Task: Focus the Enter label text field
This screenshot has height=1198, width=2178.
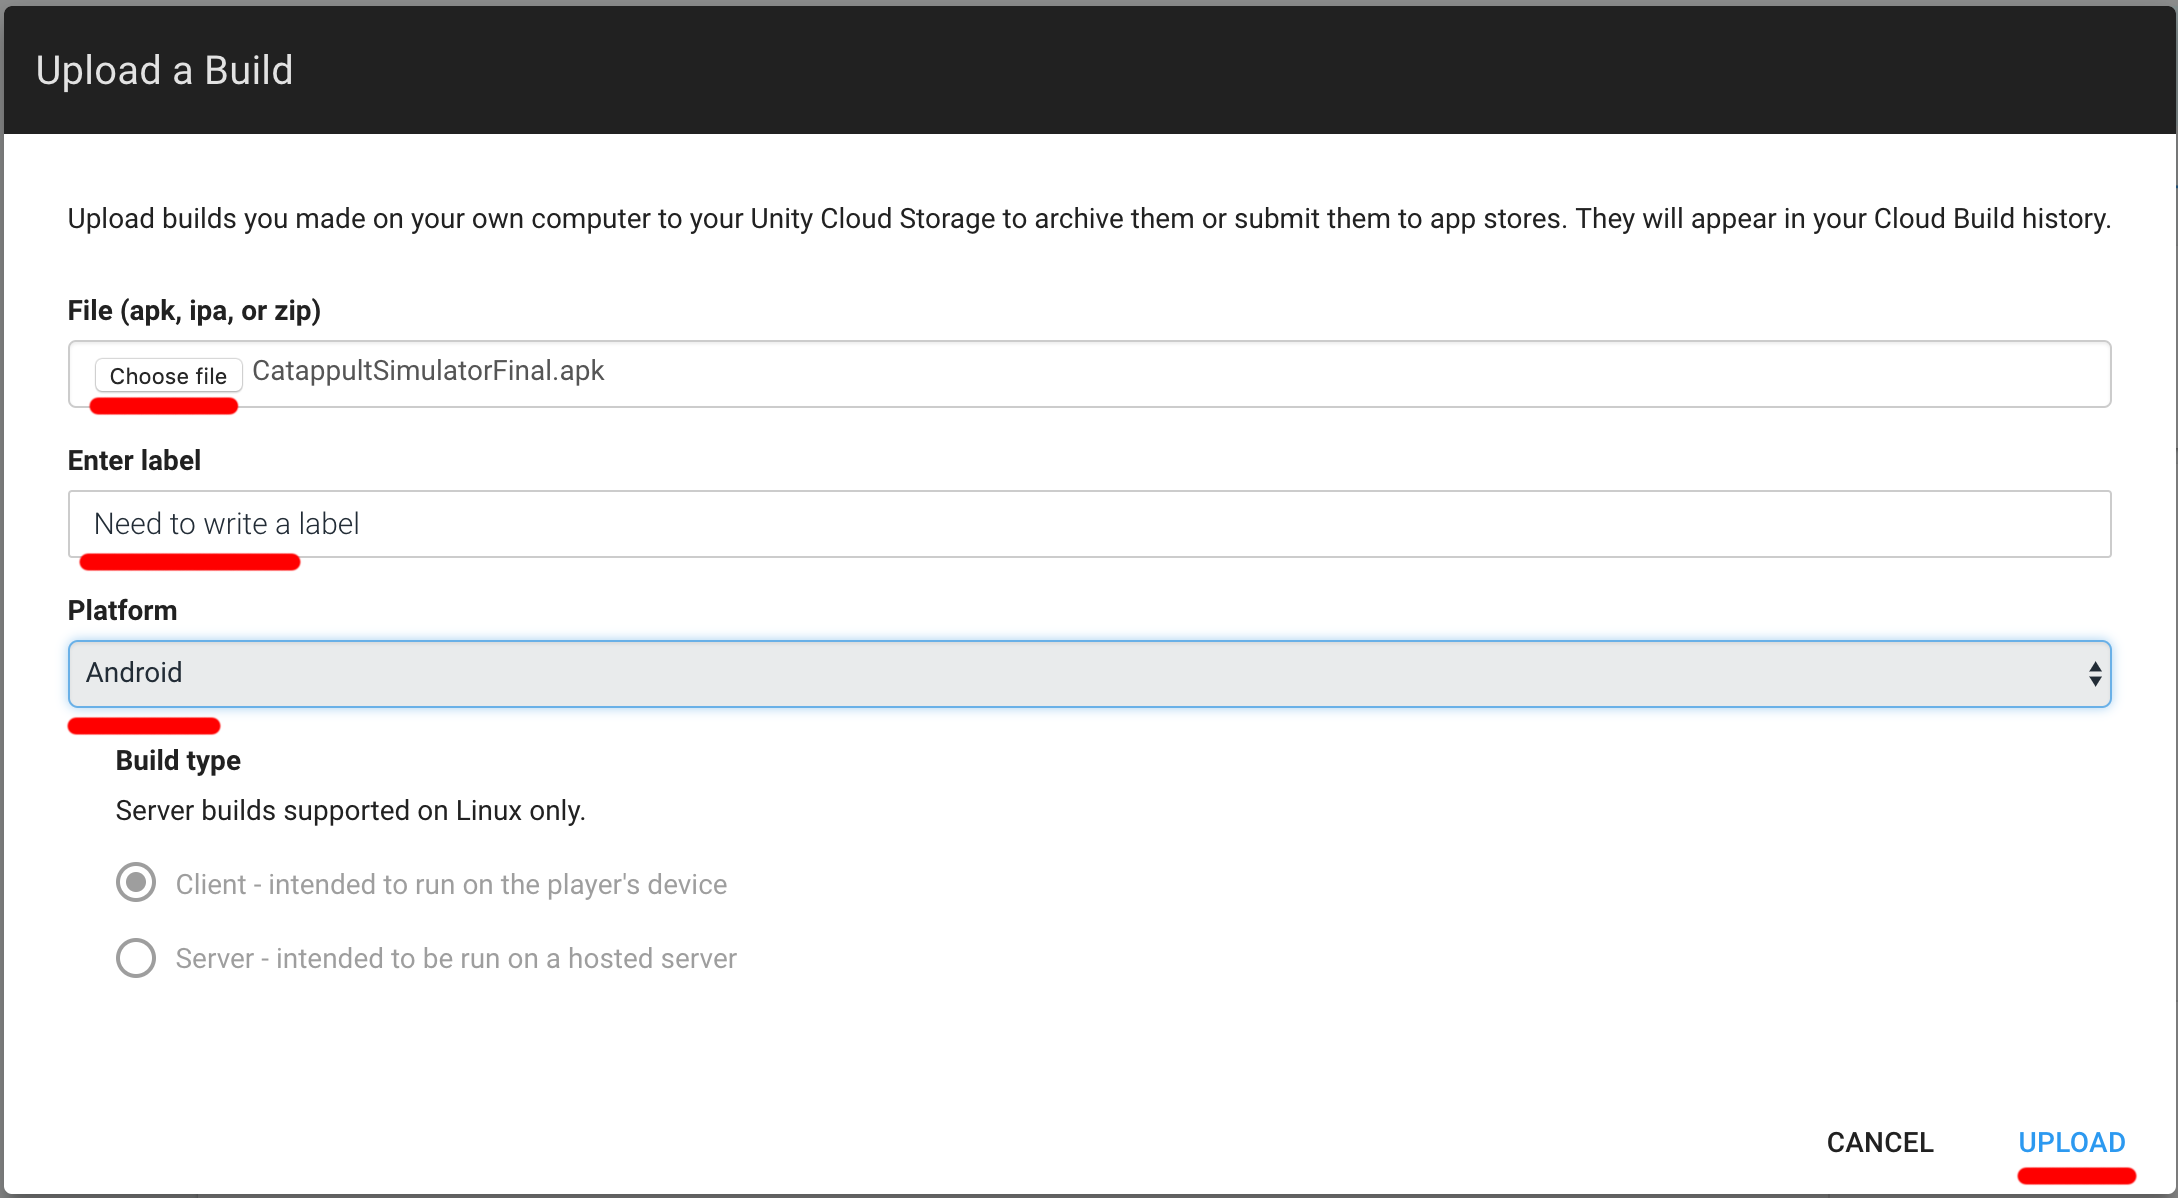Action: [x=1088, y=524]
